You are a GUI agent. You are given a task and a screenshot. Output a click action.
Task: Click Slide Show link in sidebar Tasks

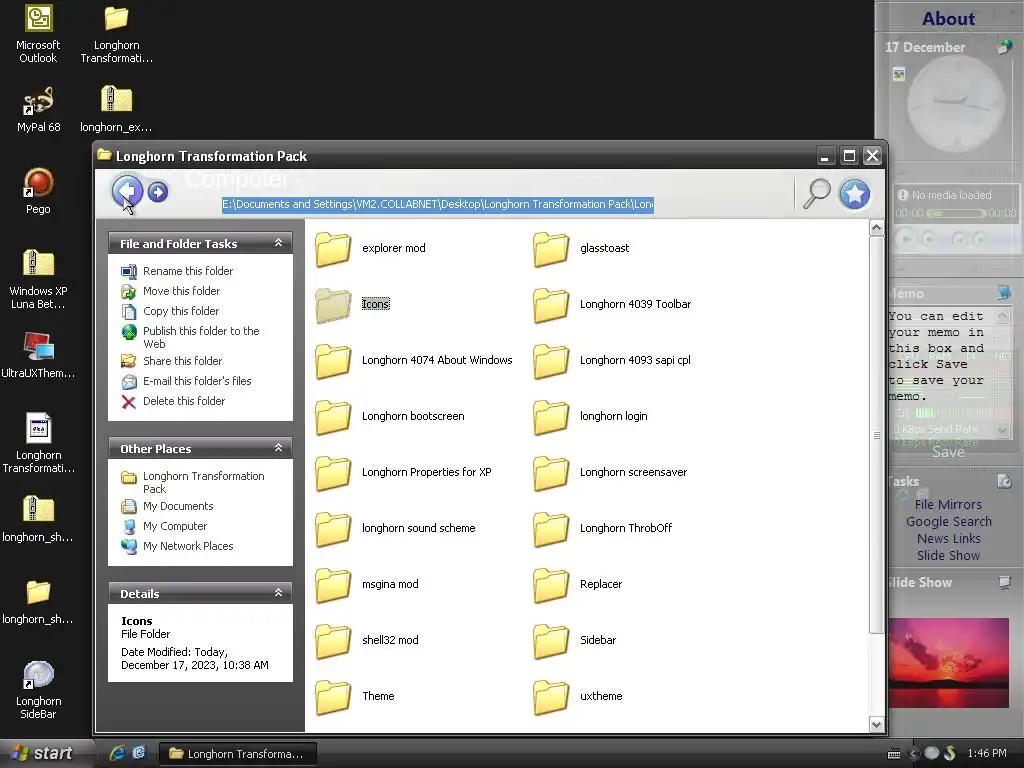point(948,556)
